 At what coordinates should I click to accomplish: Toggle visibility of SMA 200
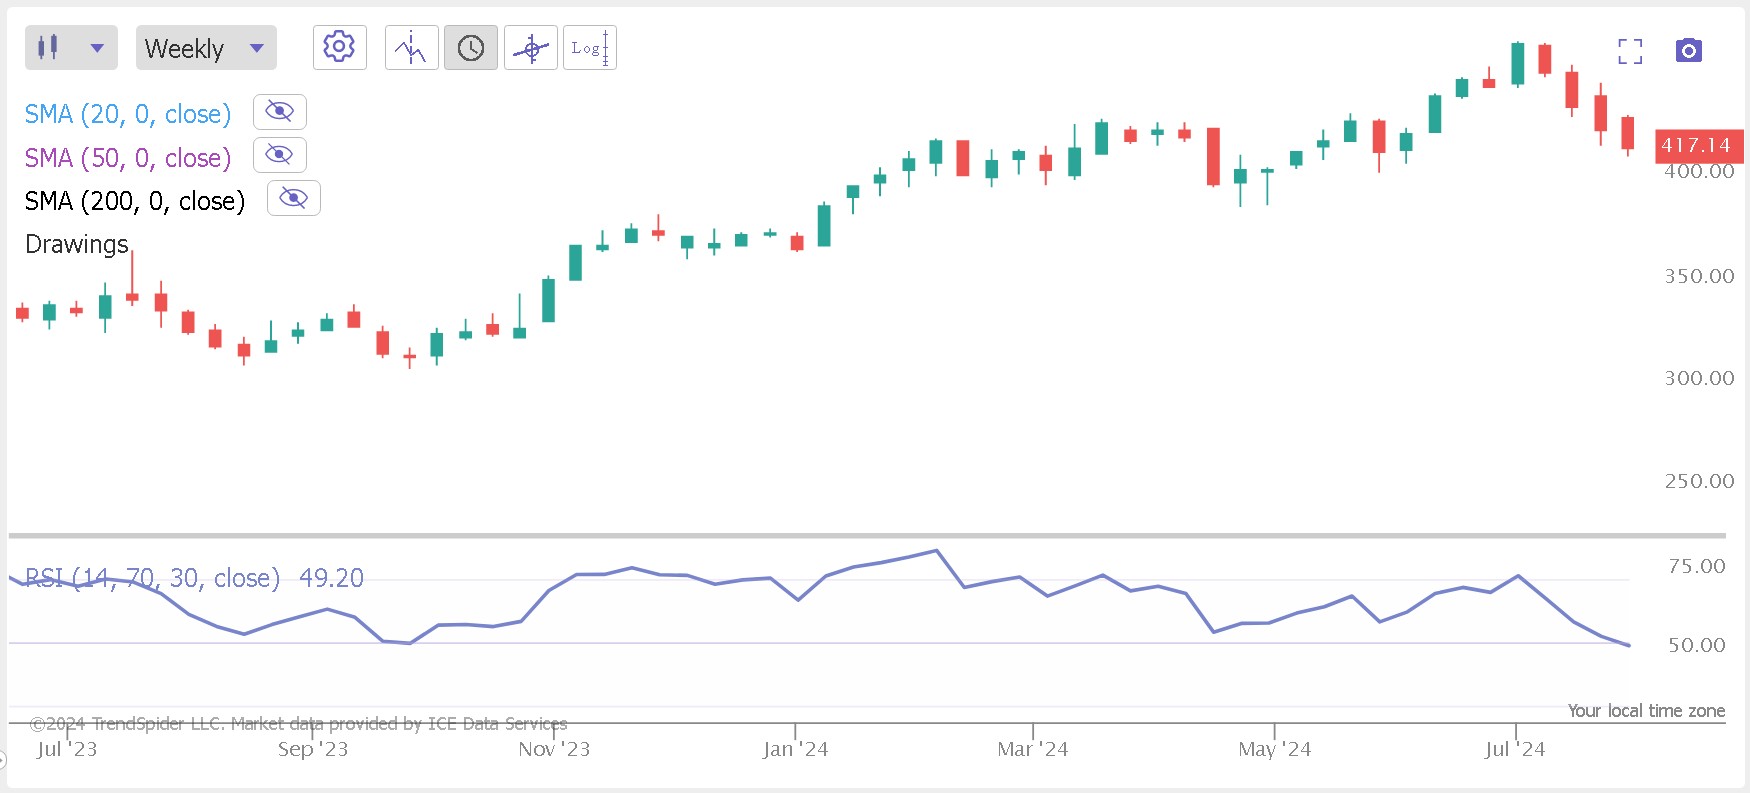click(x=294, y=198)
